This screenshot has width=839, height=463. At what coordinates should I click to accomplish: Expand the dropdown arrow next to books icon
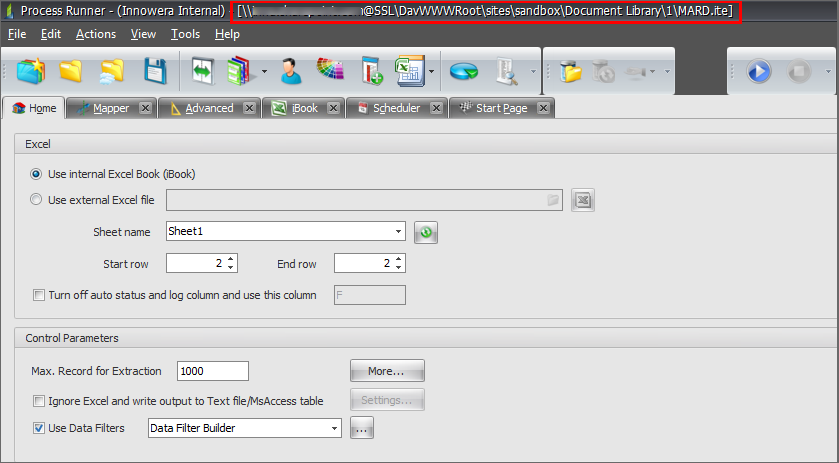coord(264,72)
